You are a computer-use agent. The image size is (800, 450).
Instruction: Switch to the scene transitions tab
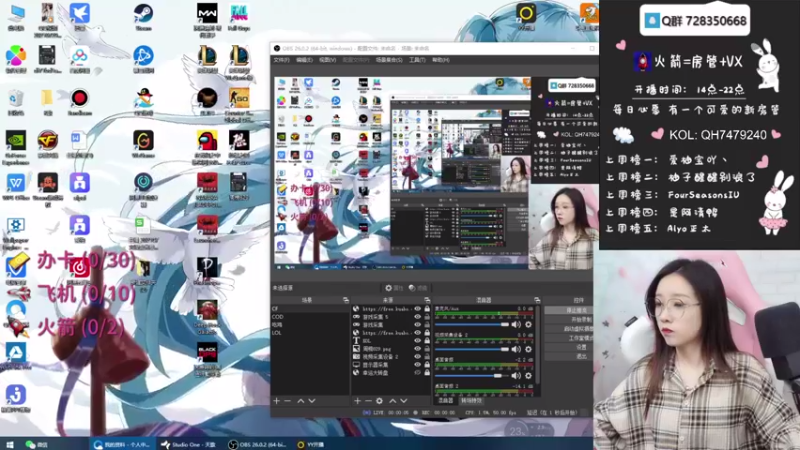(x=470, y=401)
